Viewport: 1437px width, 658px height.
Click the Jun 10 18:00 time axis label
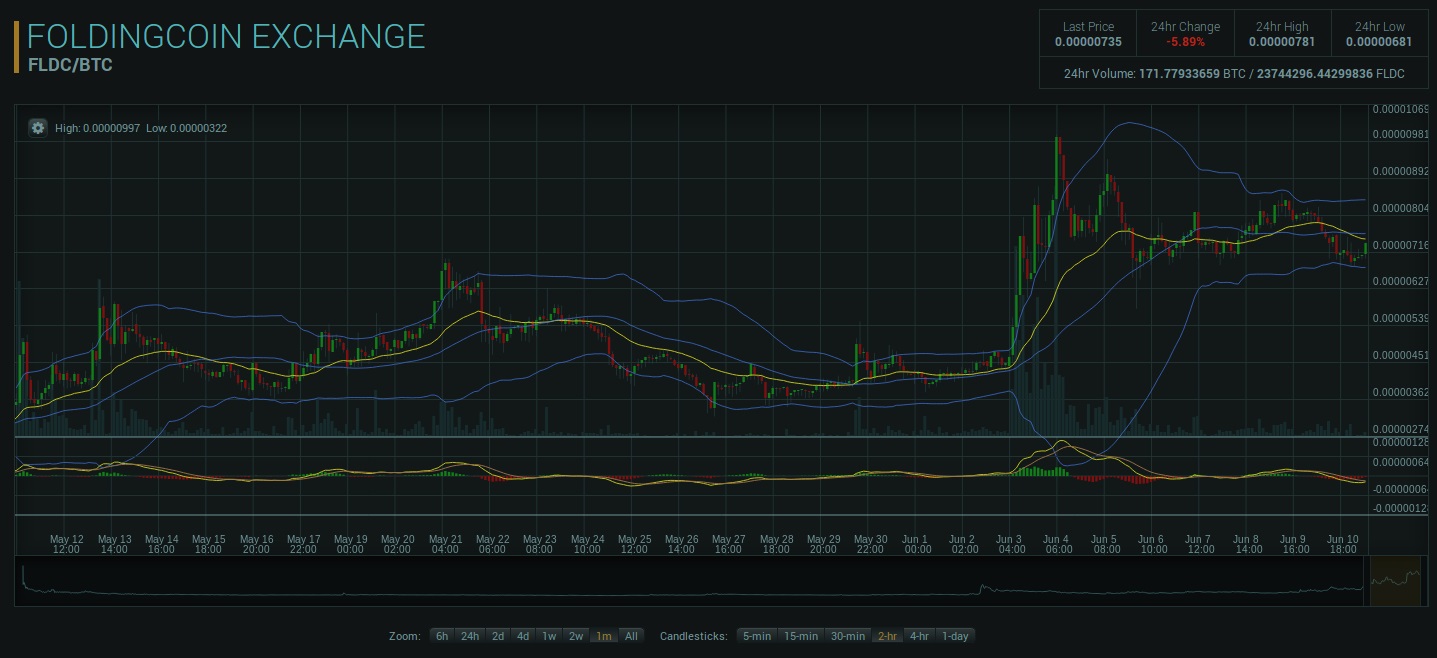(x=1342, y=544)
